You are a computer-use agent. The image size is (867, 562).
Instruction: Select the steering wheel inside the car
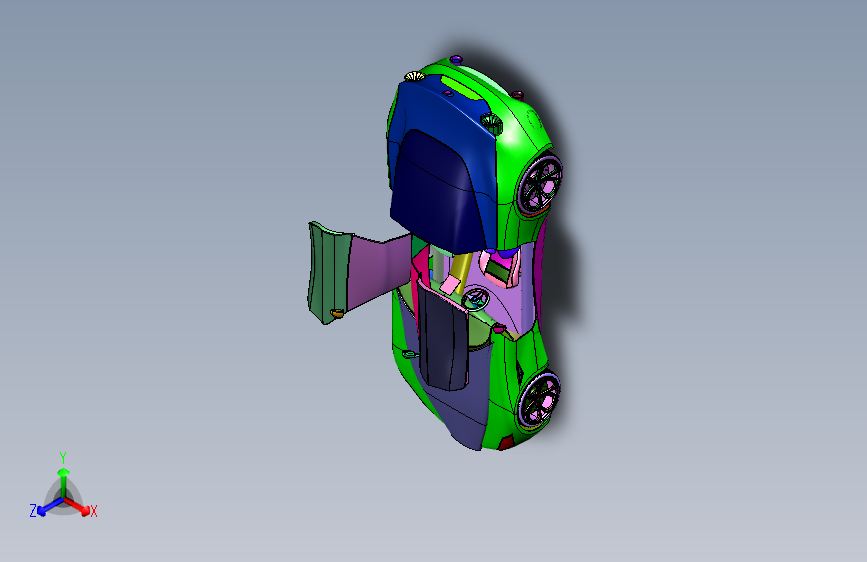(475, 299)
